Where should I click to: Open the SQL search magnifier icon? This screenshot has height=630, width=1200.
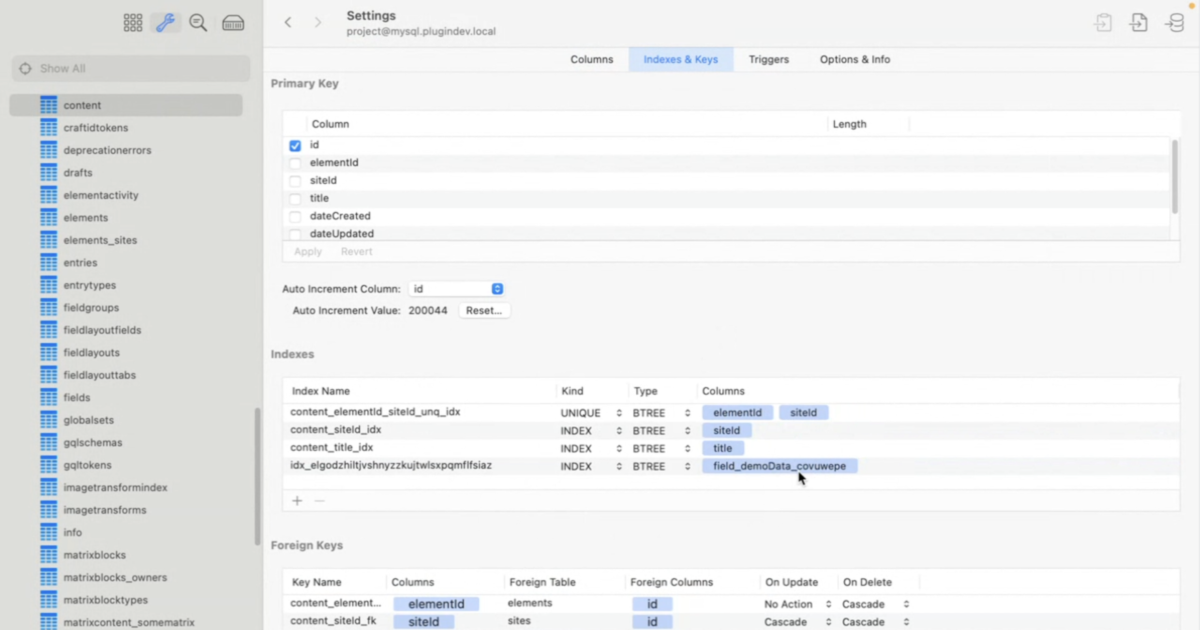(198, 22)
